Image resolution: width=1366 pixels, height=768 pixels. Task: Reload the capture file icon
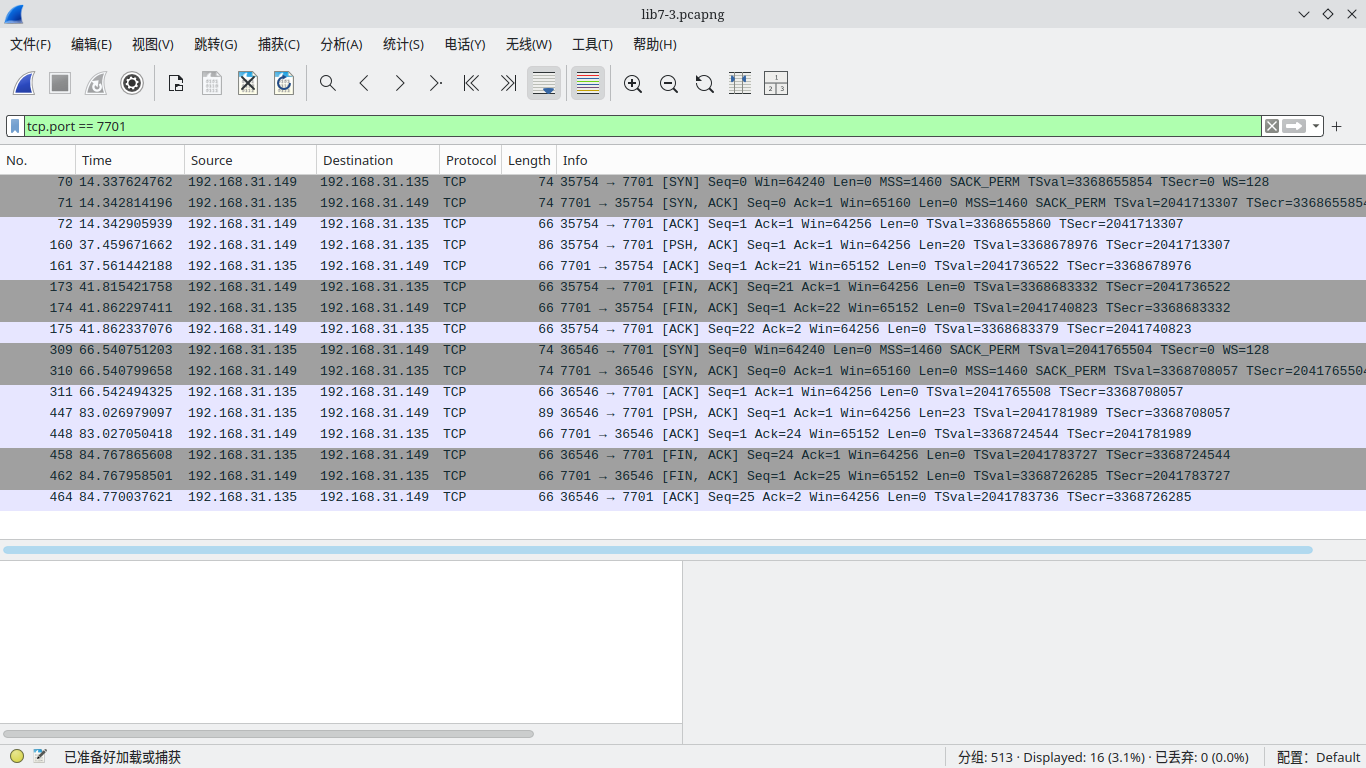point(284,84)
